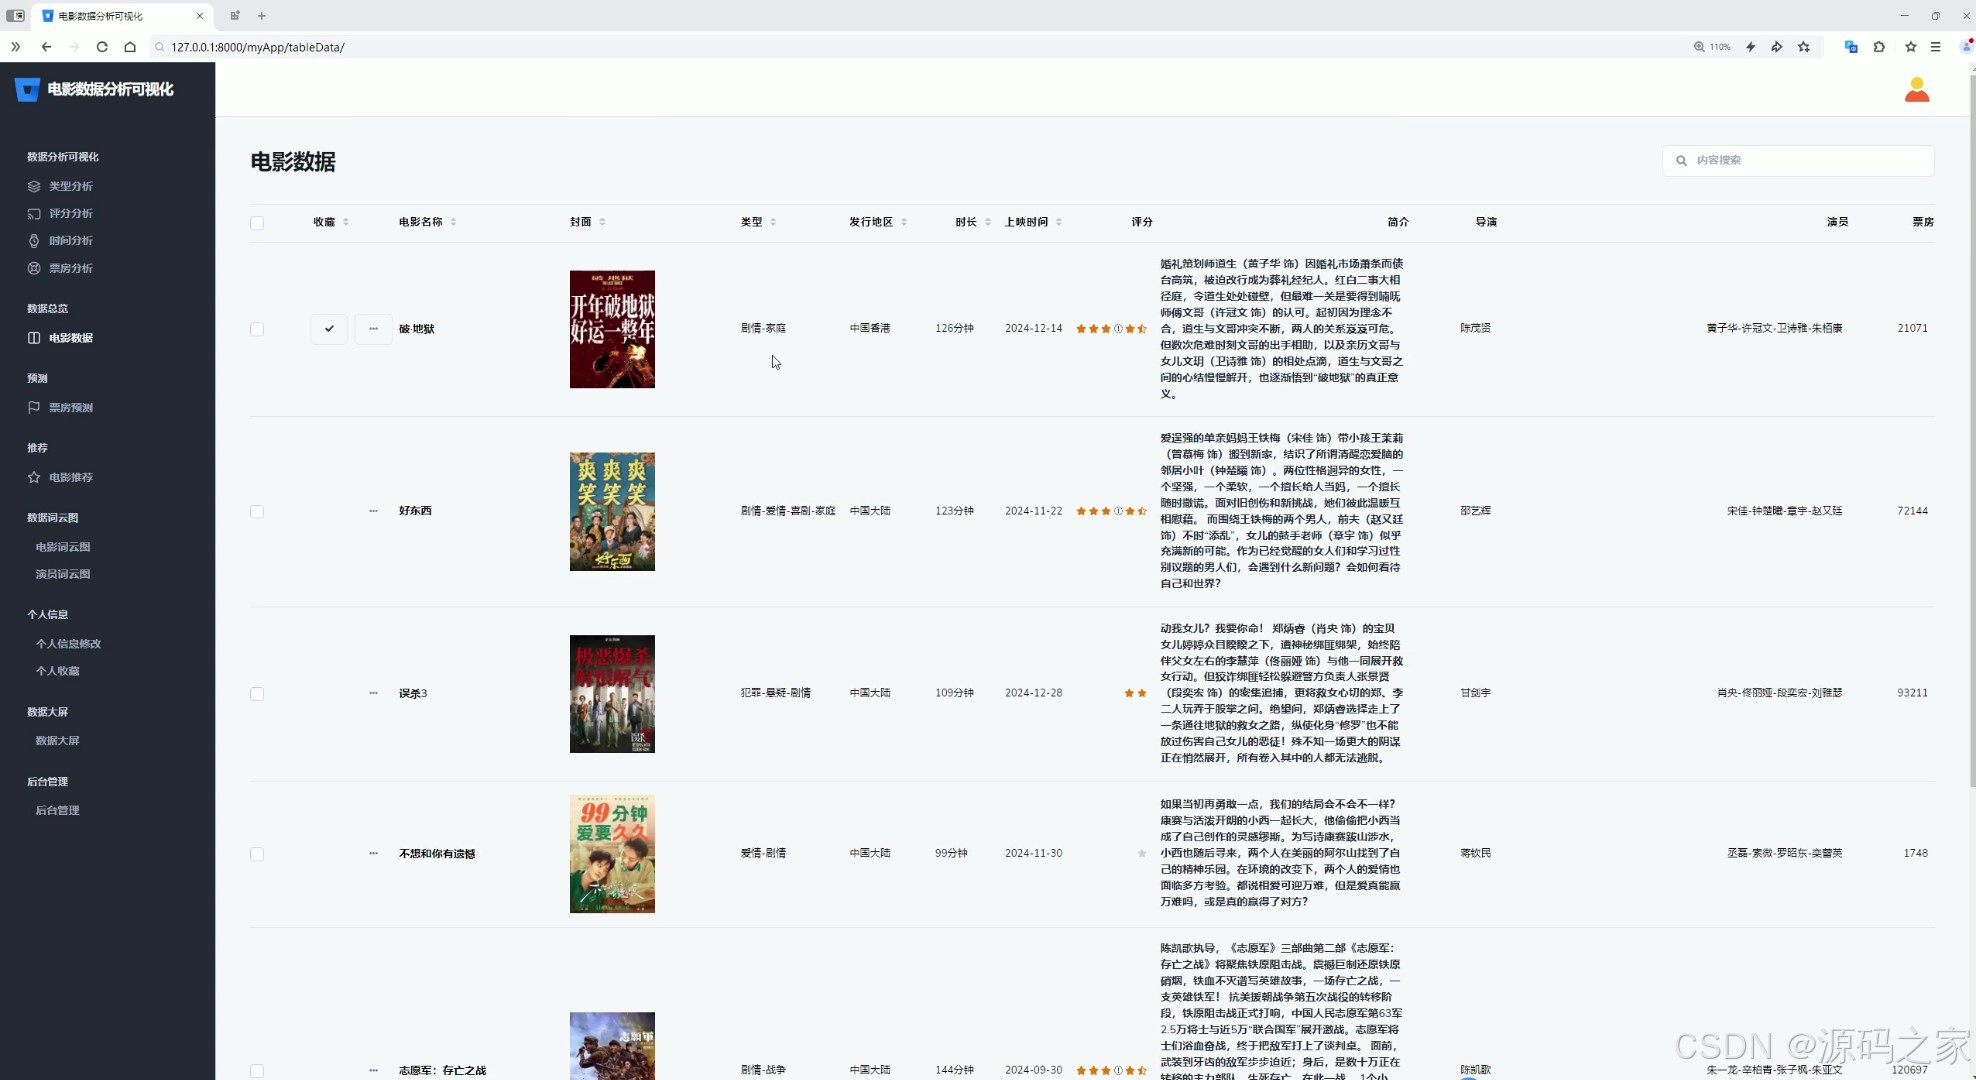
Task: Open 个人信息修改 in sidebar
Action: 68,644
